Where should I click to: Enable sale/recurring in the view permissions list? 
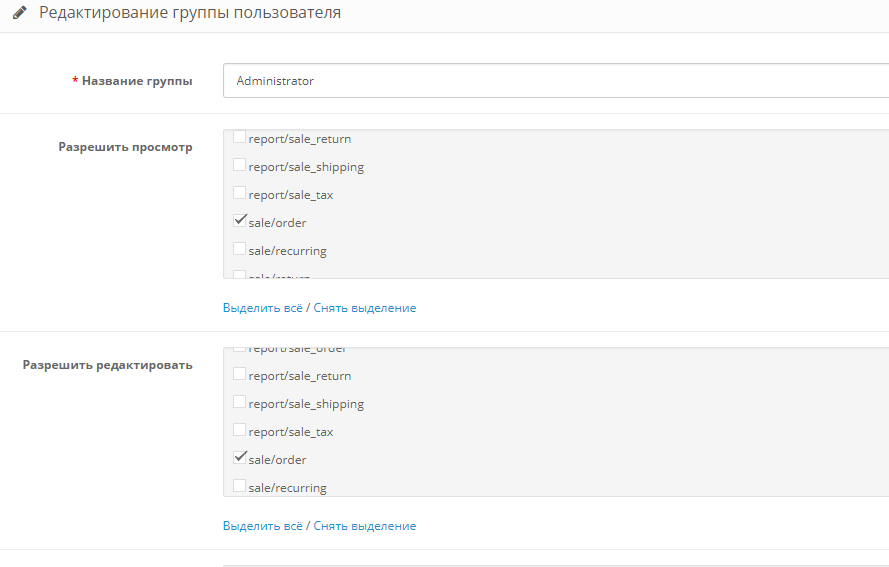pos(240,249)
